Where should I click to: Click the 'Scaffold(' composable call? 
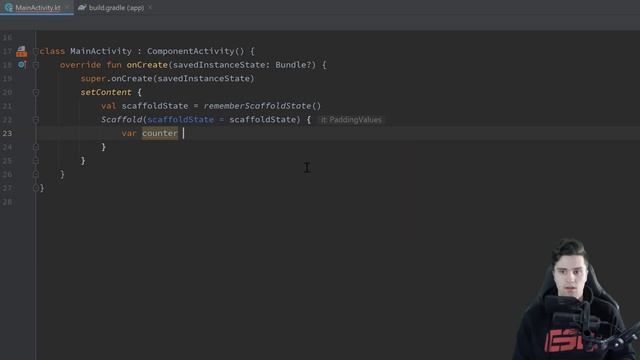124,120
